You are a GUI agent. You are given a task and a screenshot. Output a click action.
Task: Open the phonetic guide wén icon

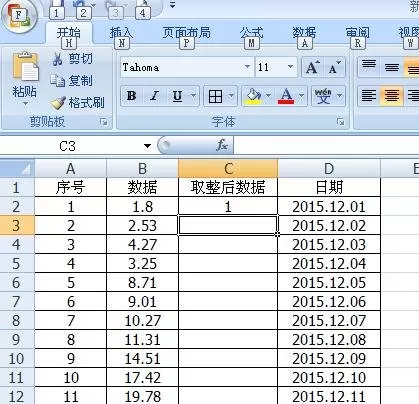323,96
